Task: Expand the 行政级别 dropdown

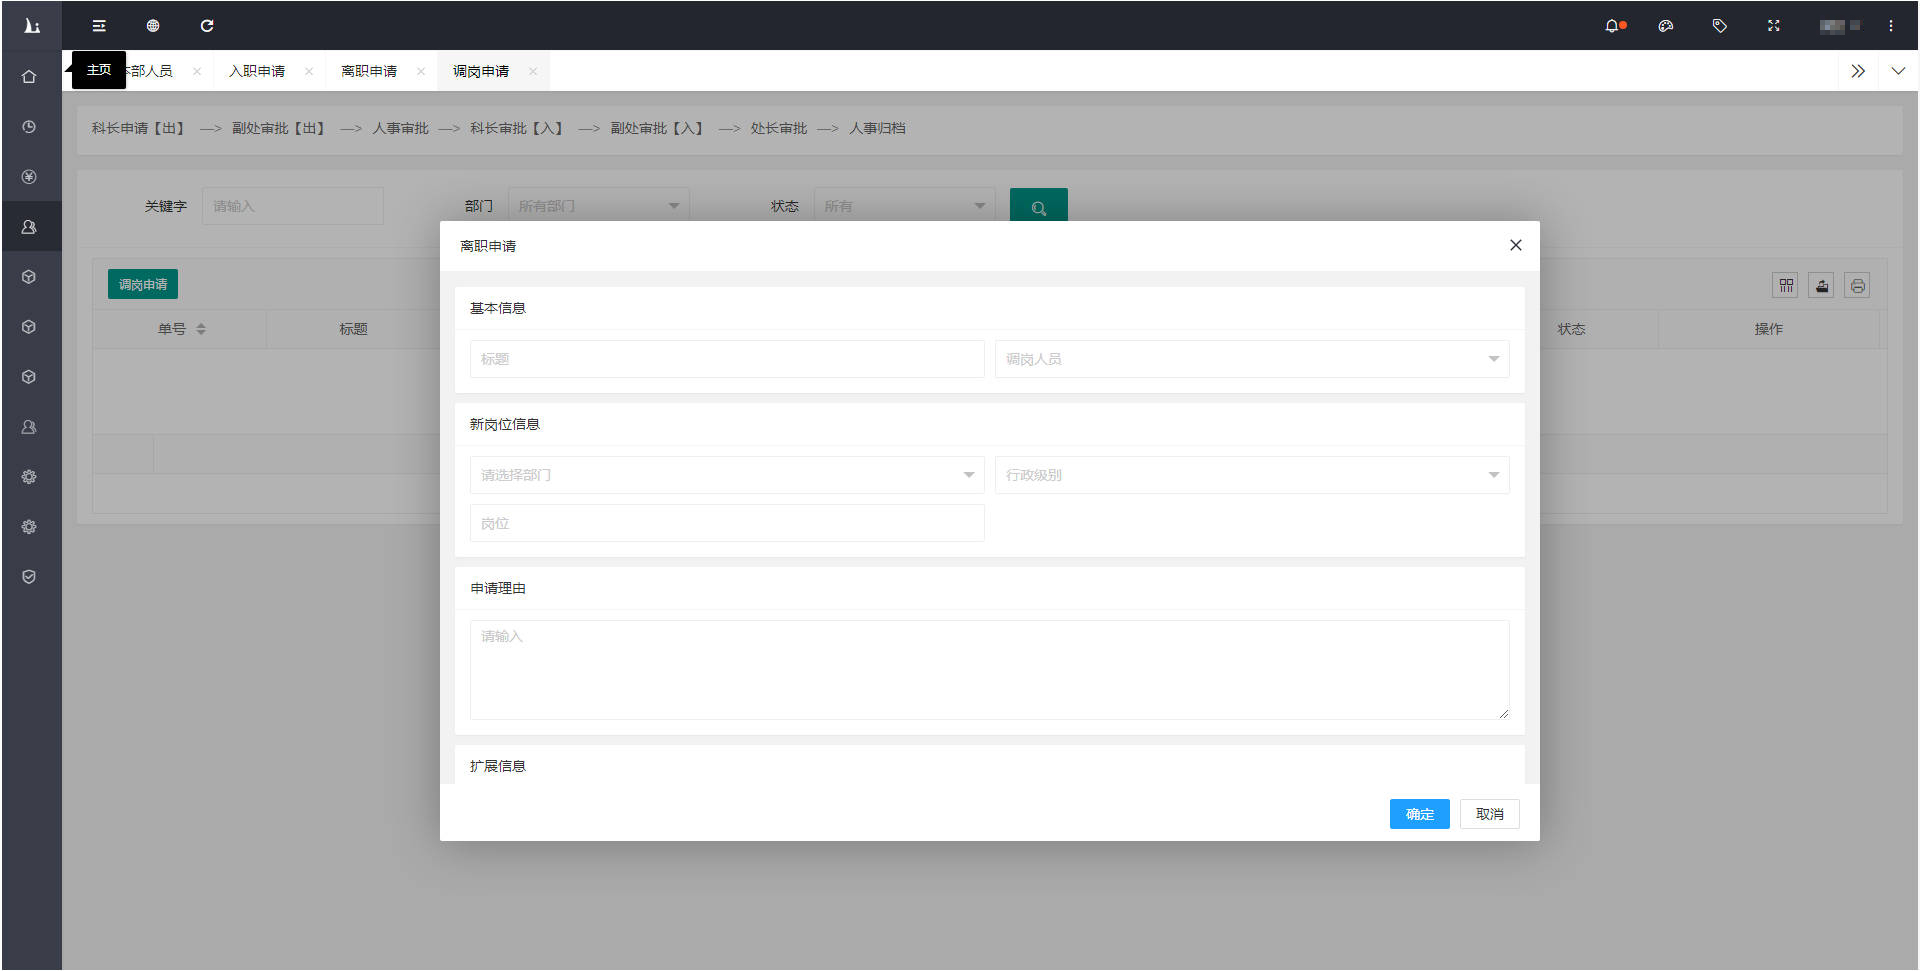Action: click(x=1251, y=475)
